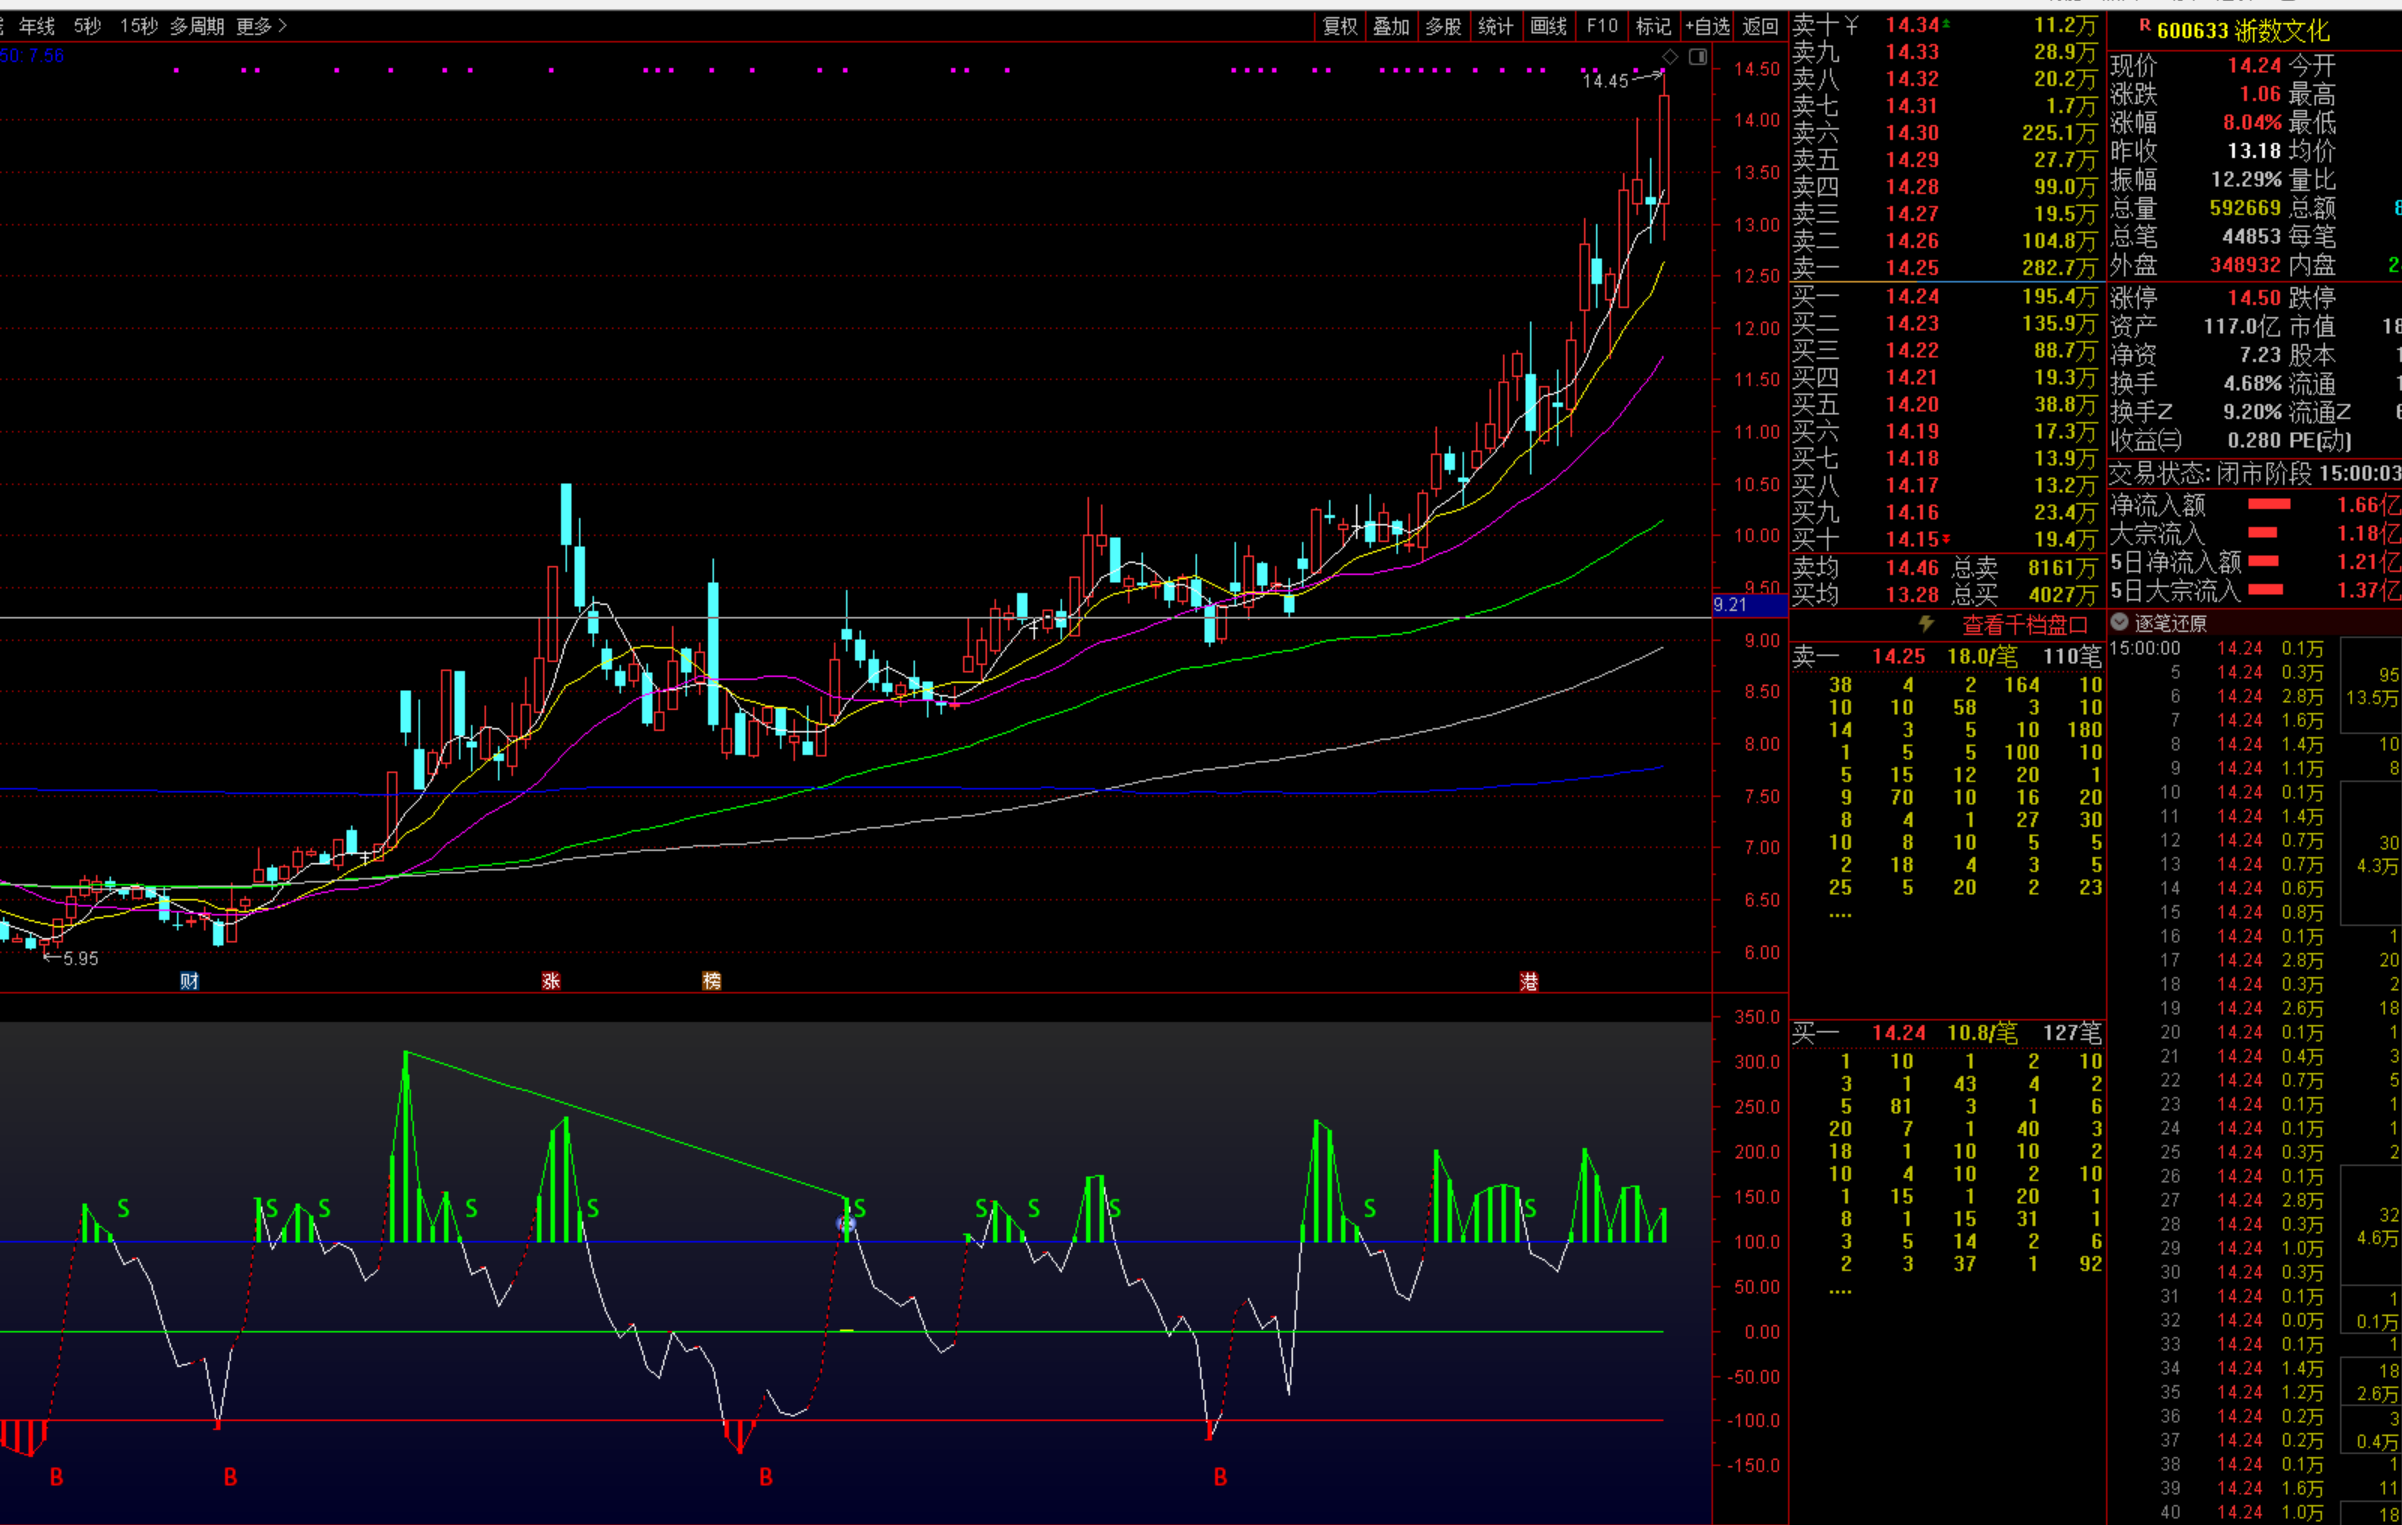
Task: Click the 买一 queue header with 127笔
Action: click(1947, 1033)
